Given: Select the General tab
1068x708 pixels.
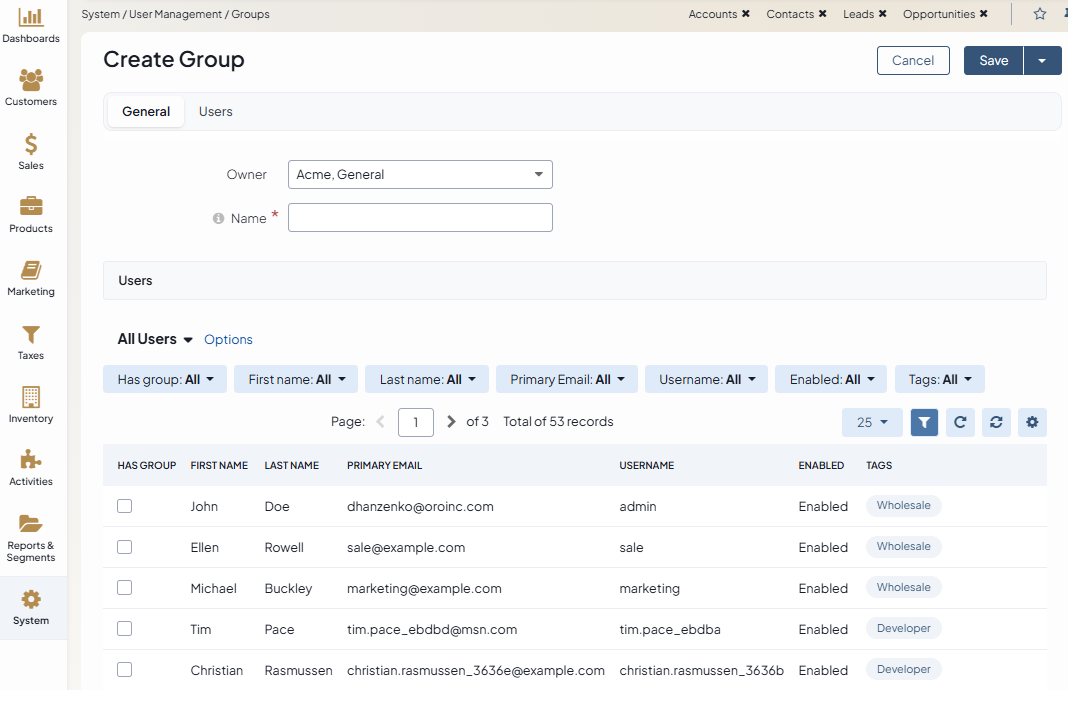Looking at the screenshot, I should [x=146, y=112].
